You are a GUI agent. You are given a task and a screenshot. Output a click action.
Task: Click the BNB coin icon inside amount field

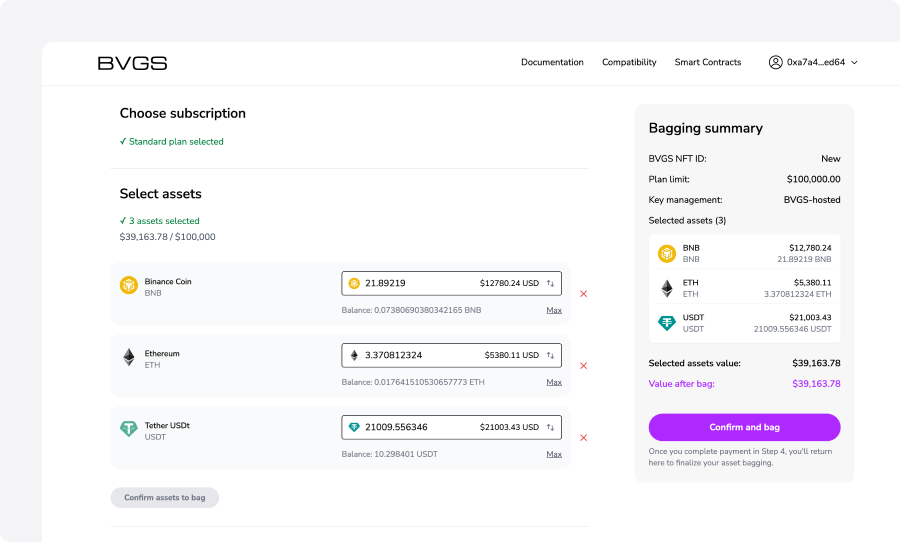[354, 283]
